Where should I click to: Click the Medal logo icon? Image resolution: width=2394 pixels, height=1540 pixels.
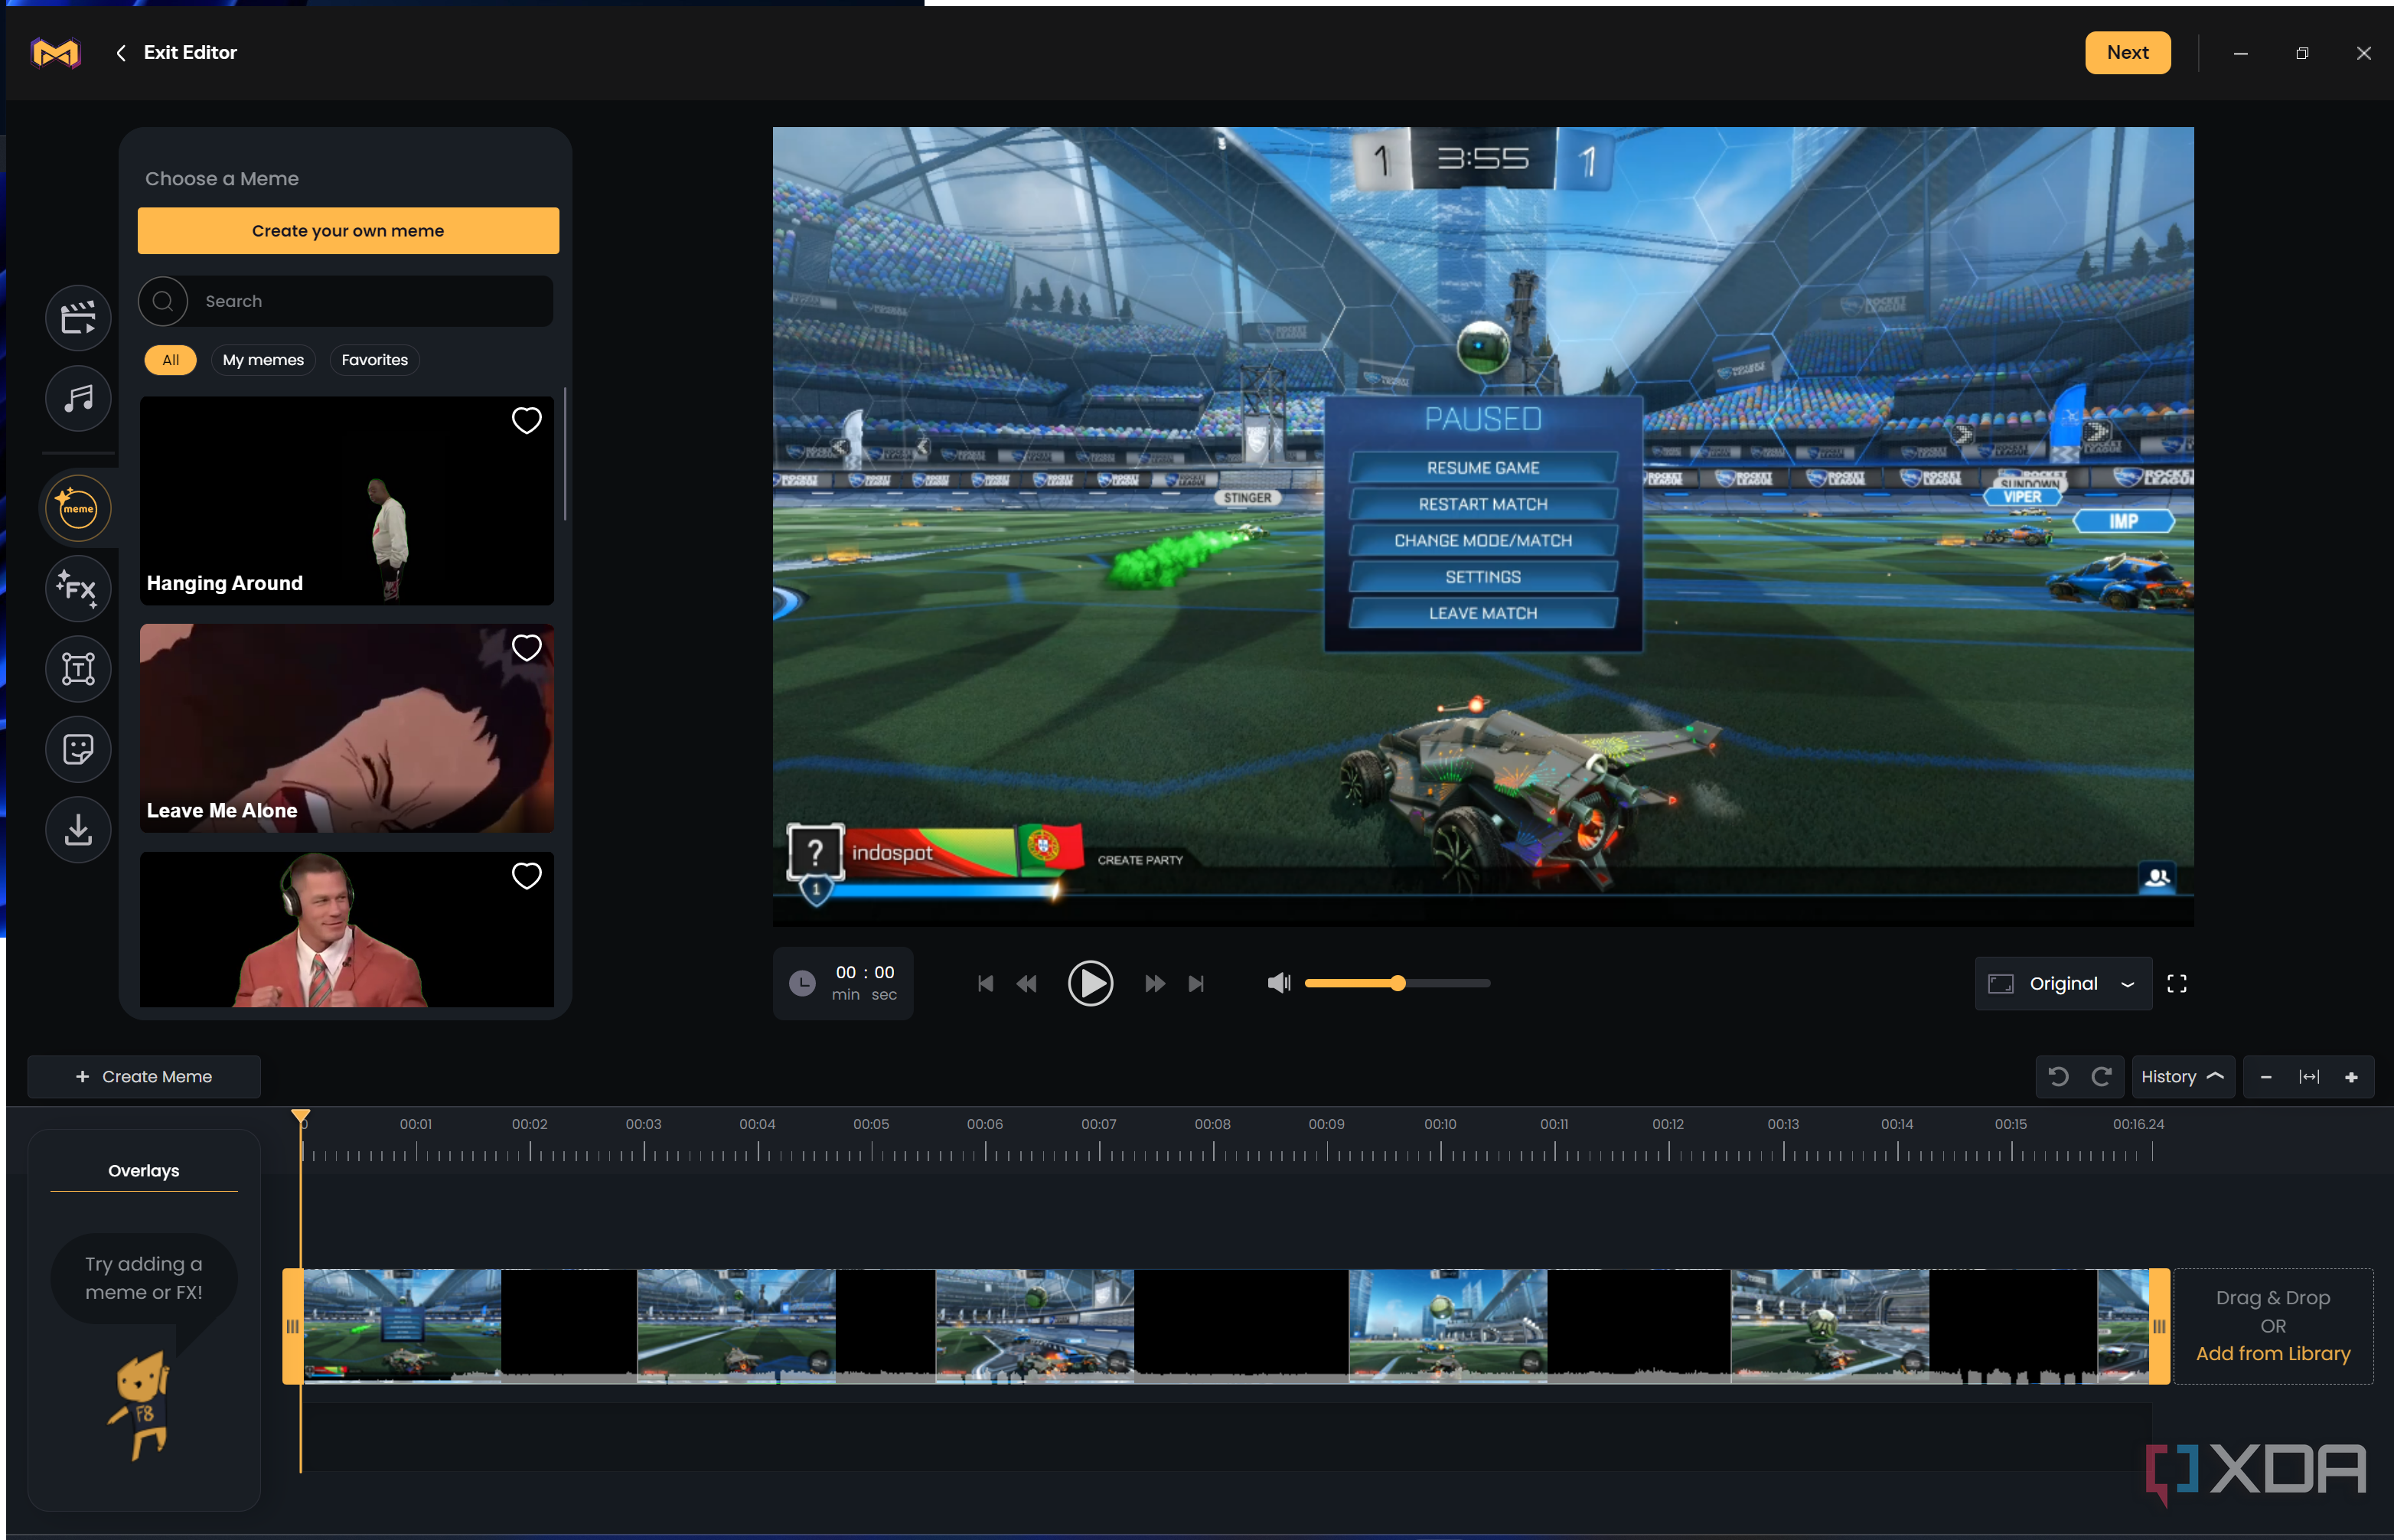(55, 52)
